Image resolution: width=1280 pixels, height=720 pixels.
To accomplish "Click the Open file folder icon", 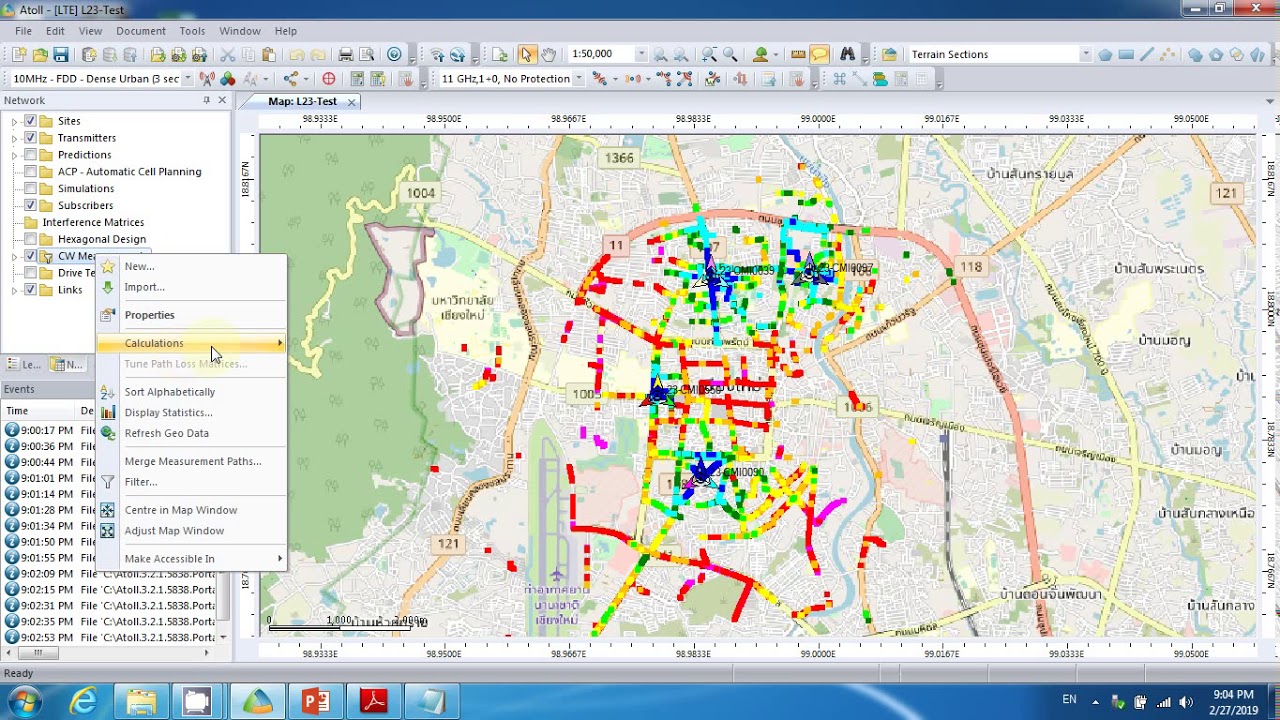I will click(x=40, y=54).
